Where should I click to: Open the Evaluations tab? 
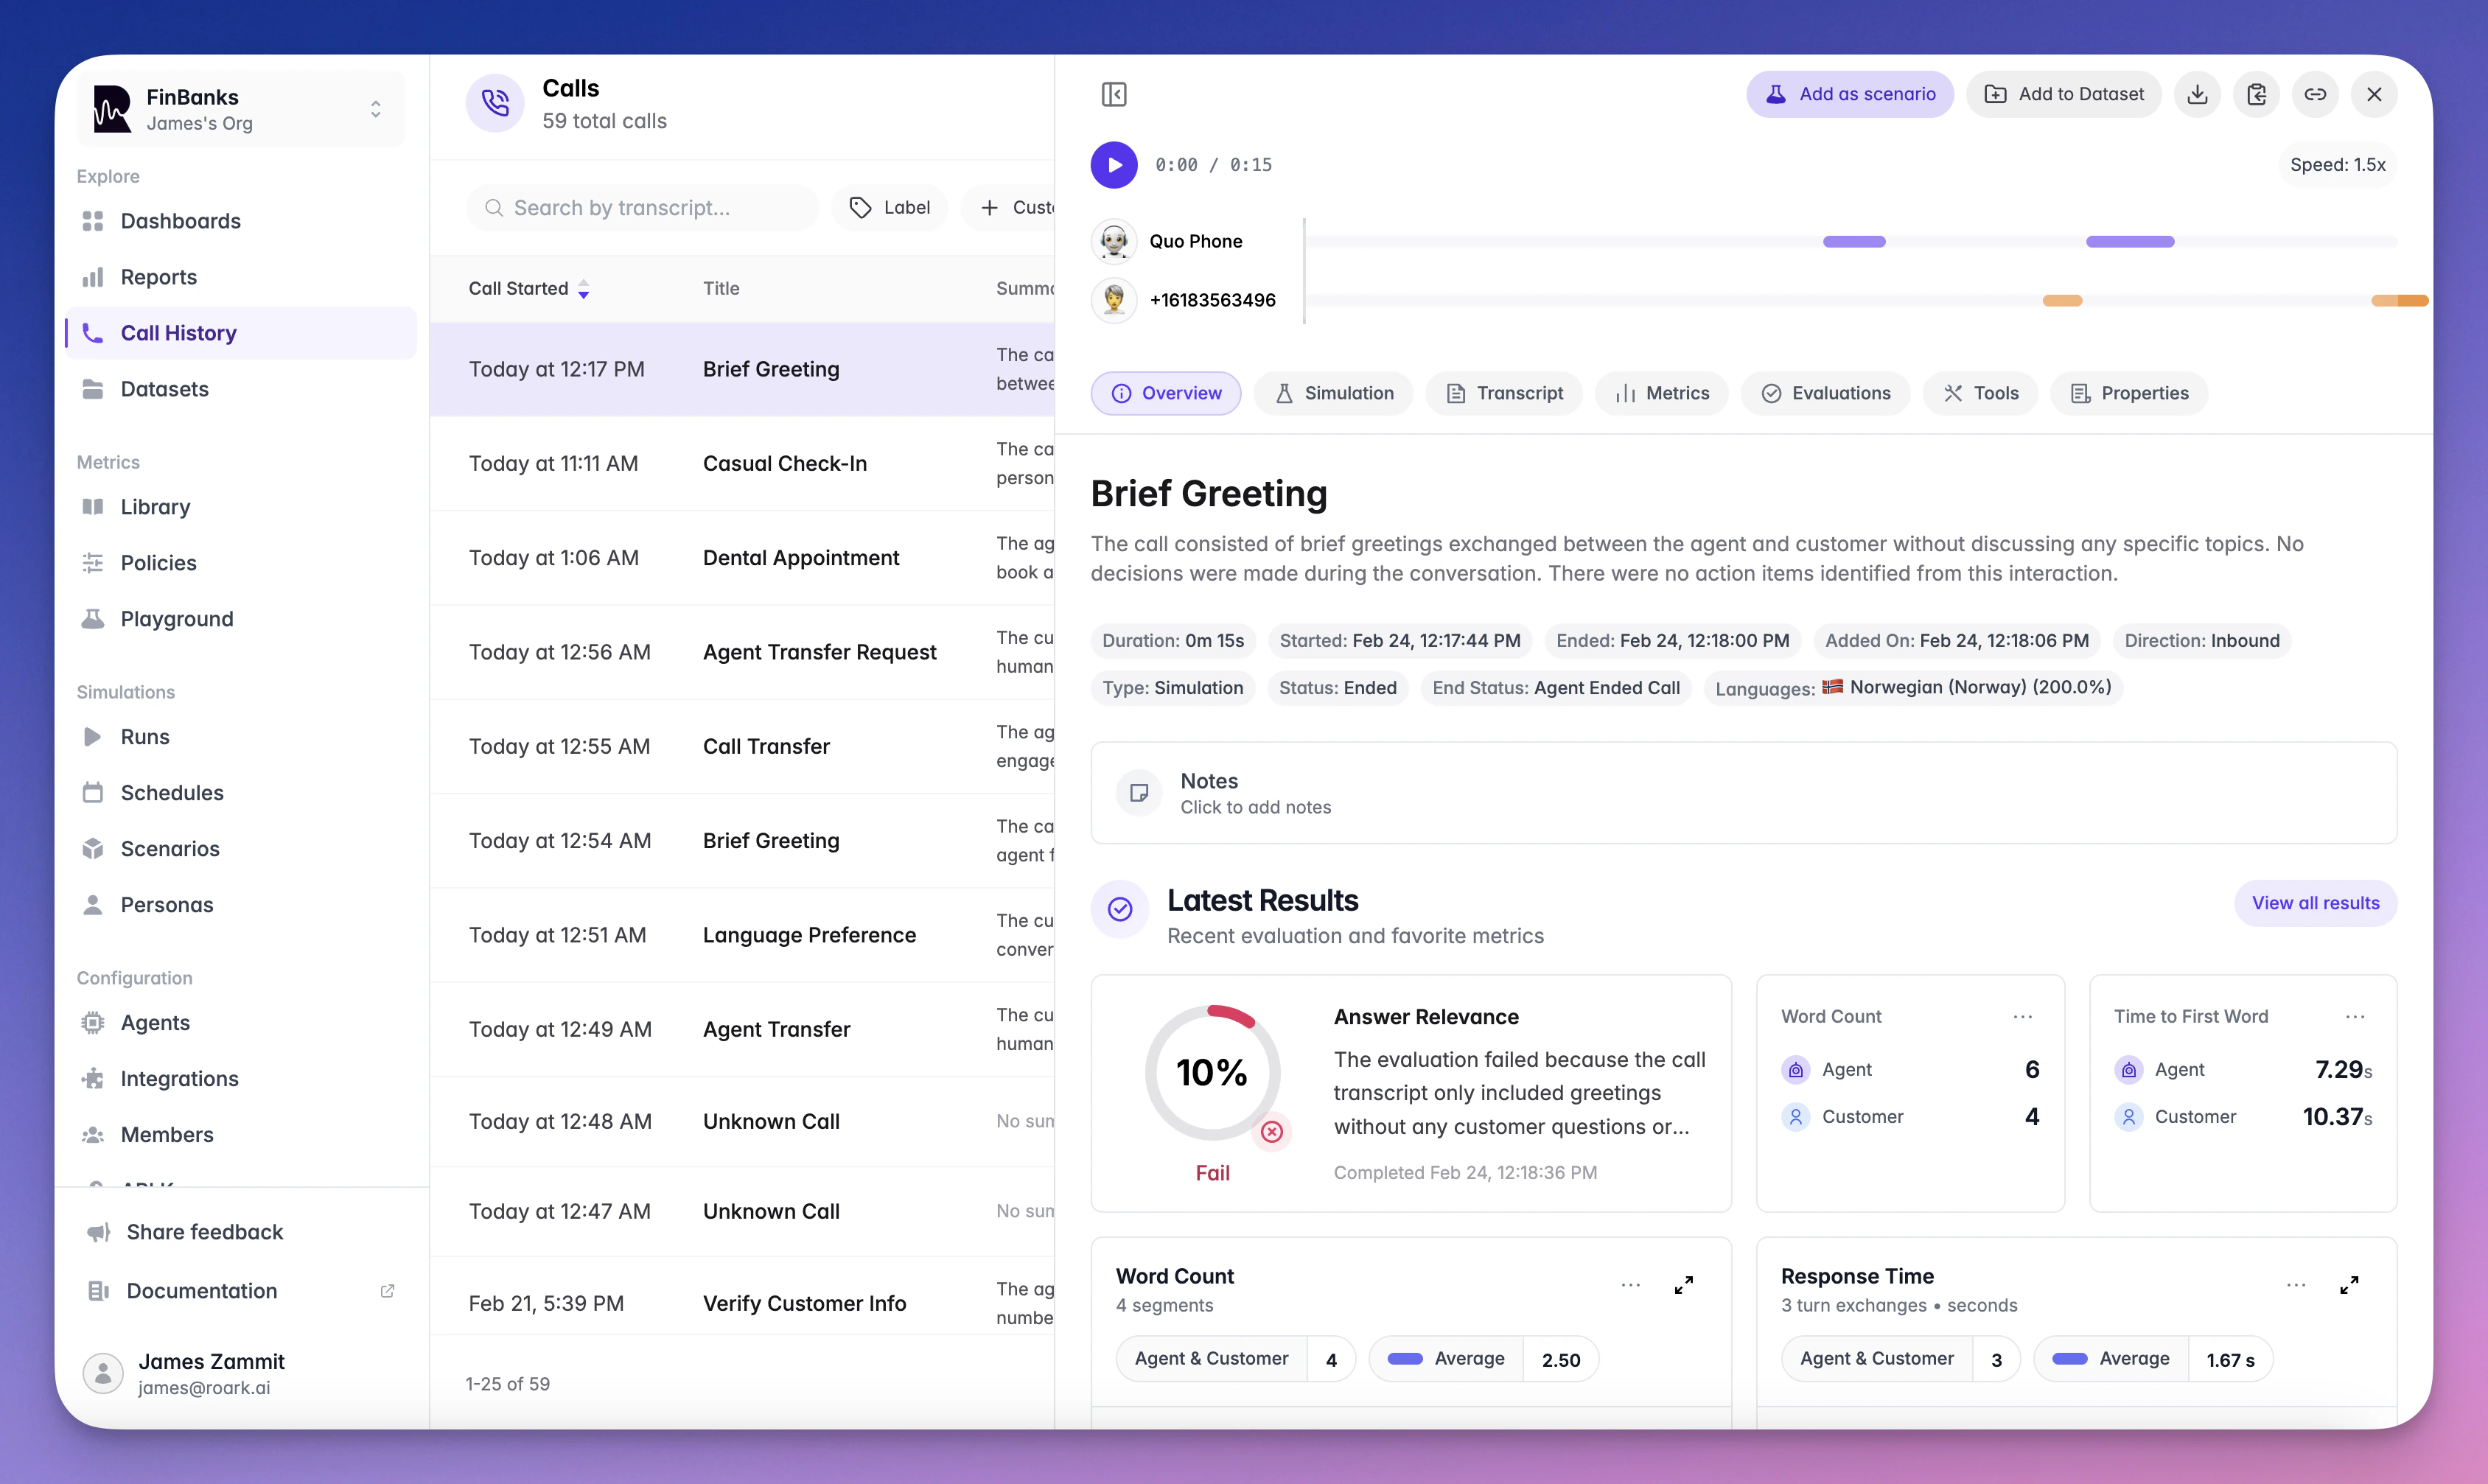pyautogui.click(x=1825, y=393)
